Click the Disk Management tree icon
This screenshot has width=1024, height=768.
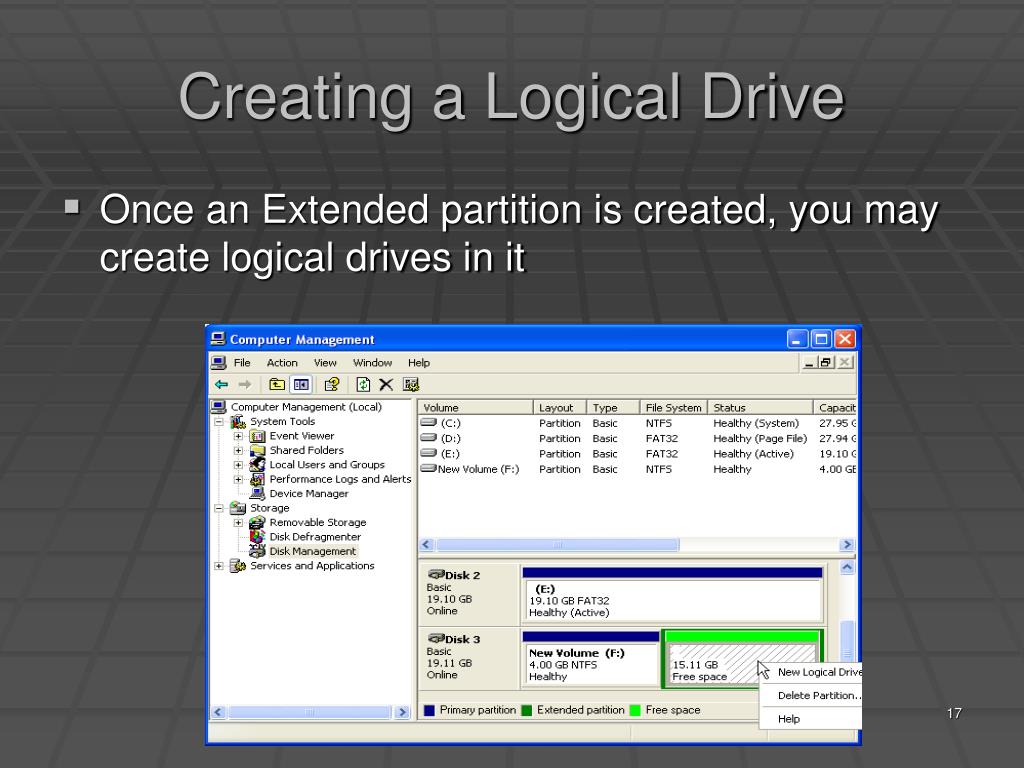(257, 551)
